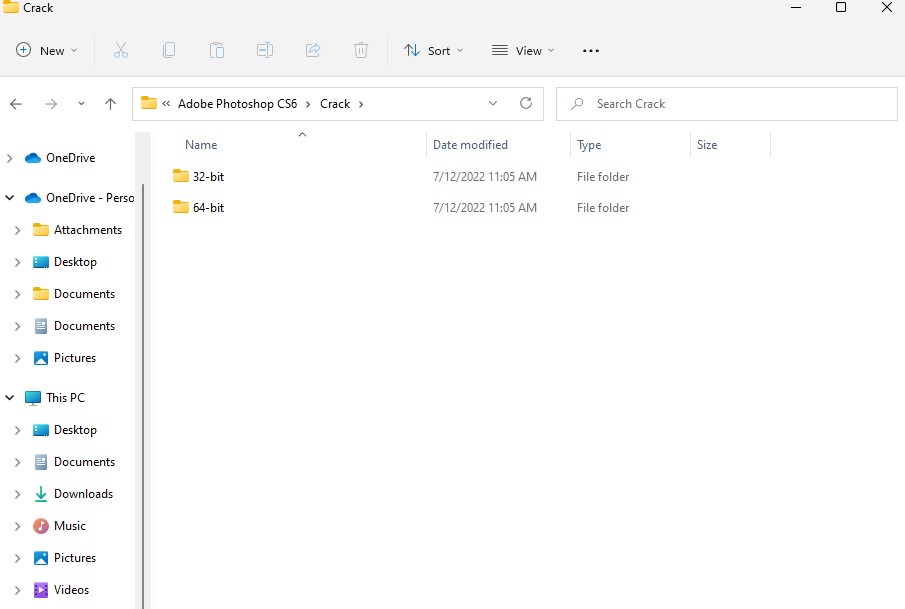Screen dimensions: 905x609
Task: Click the Delete trash can icon
Action: [361, 50]
